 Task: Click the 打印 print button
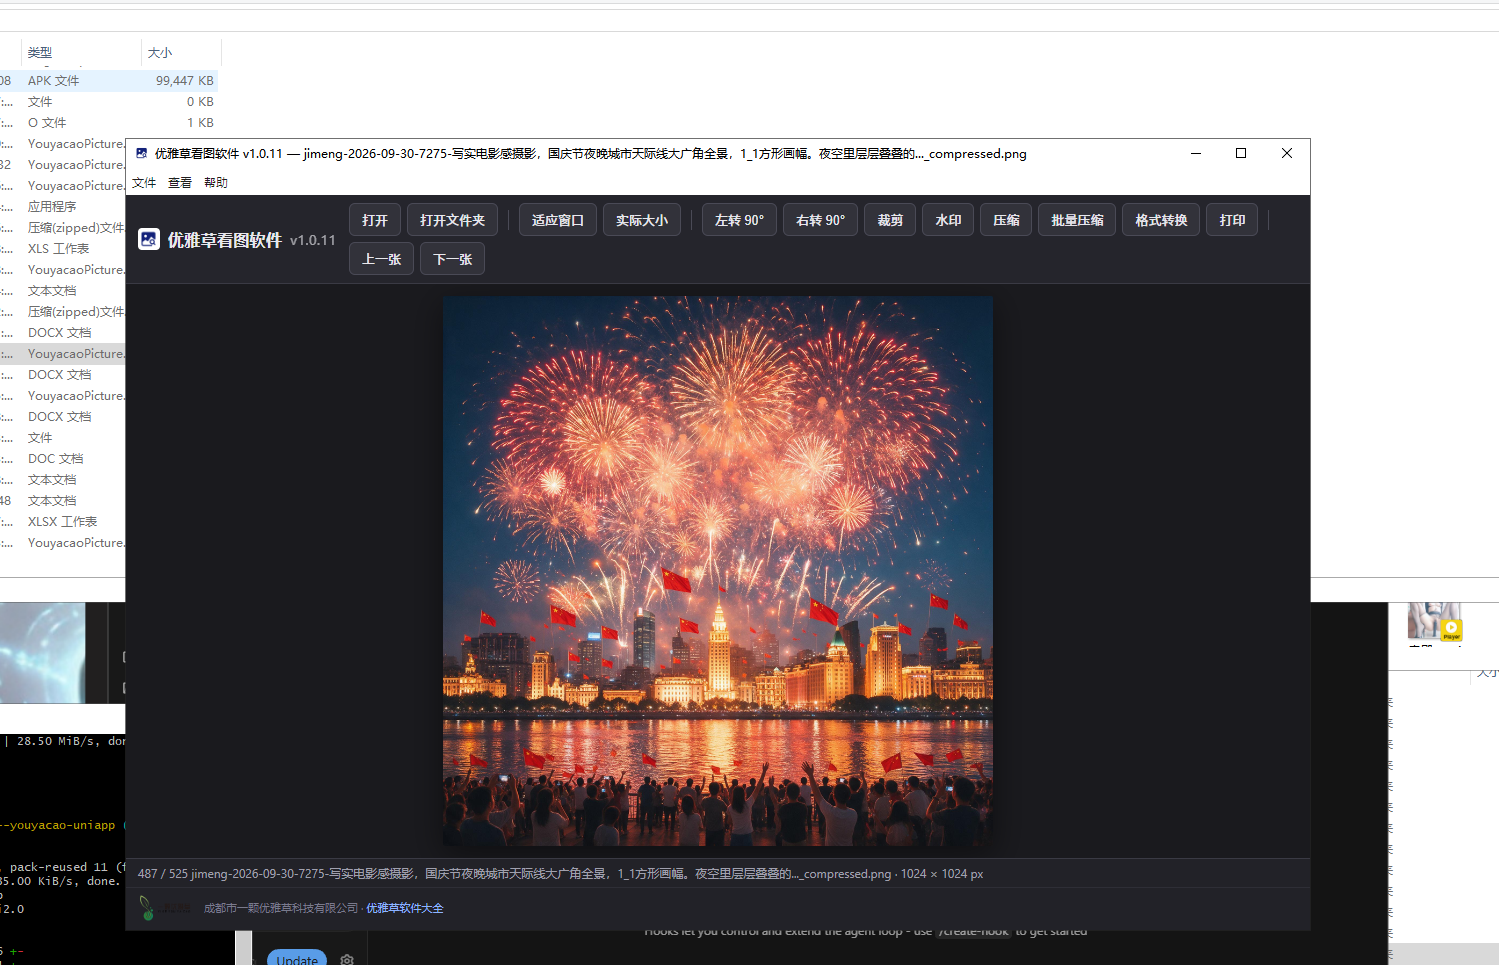click(x=1232, y=220)
